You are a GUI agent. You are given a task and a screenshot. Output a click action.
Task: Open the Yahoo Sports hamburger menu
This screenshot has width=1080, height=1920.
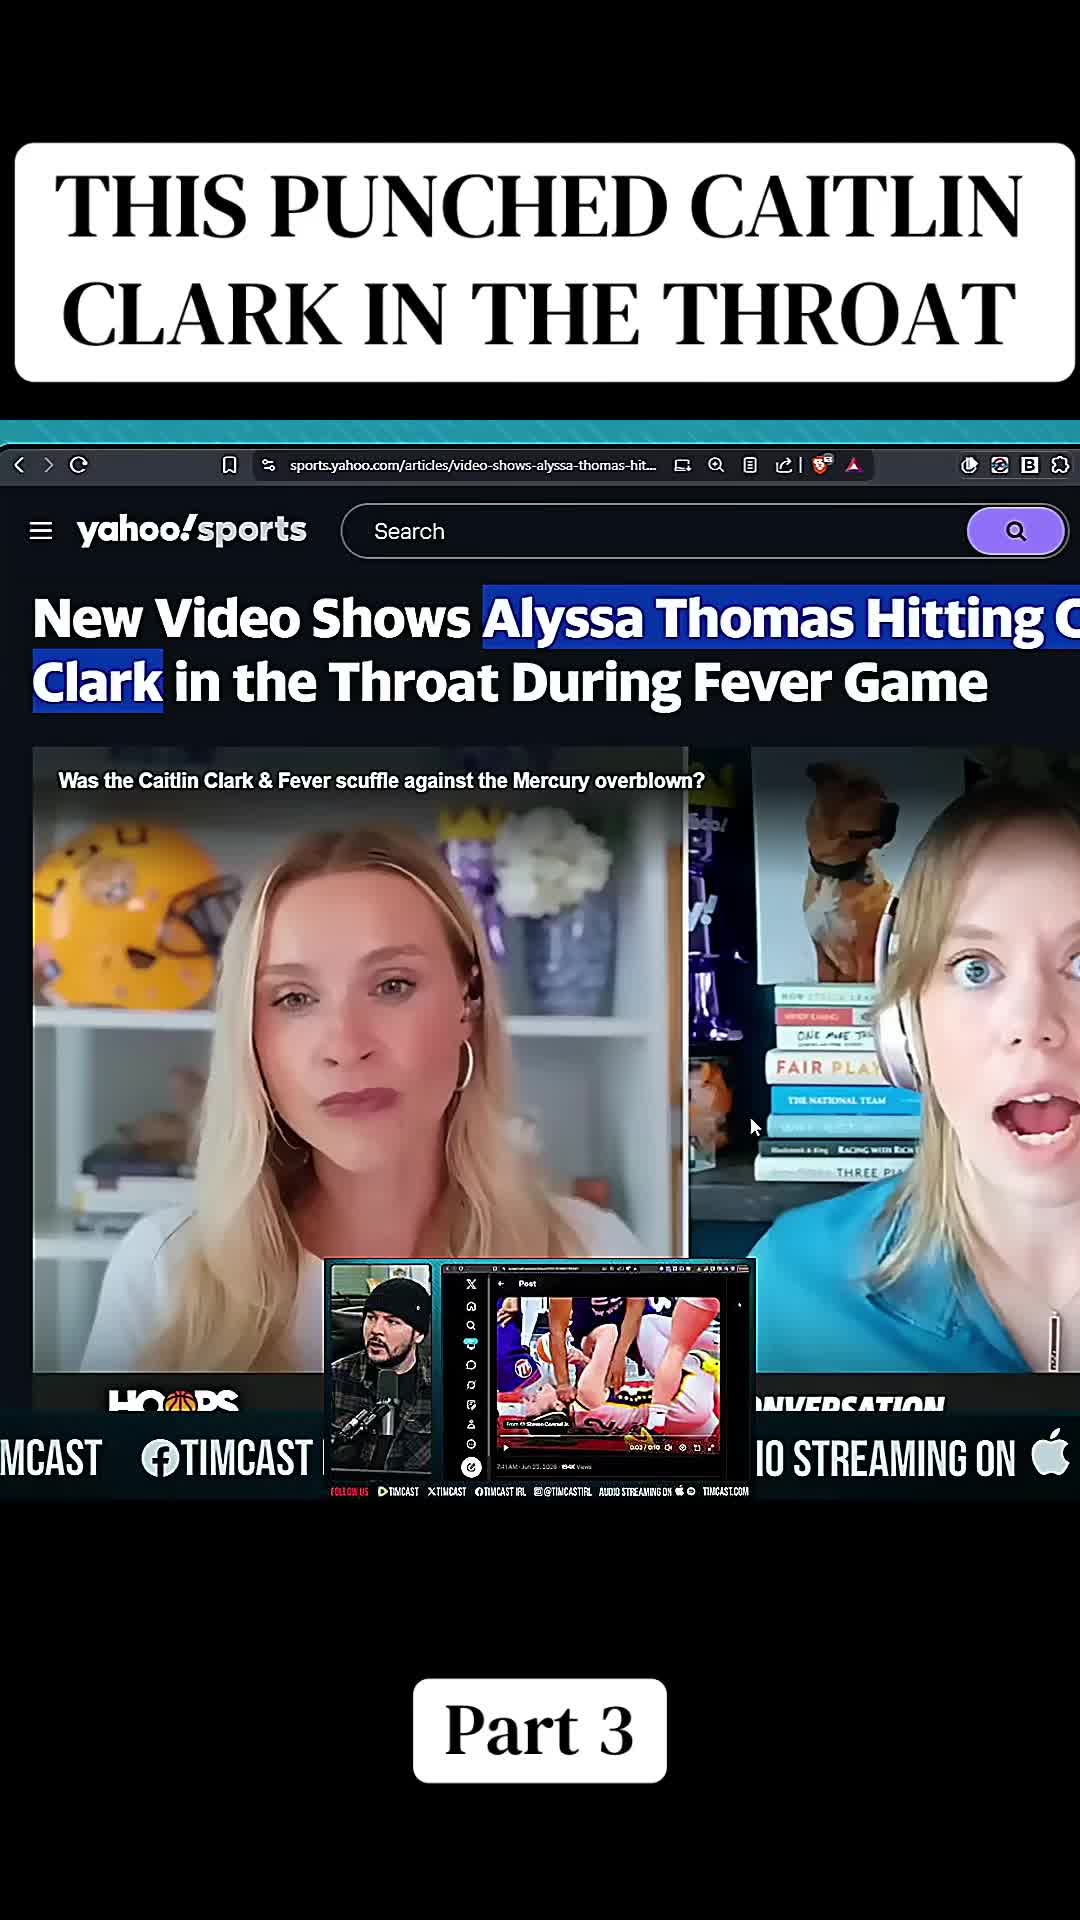[41, 531]
